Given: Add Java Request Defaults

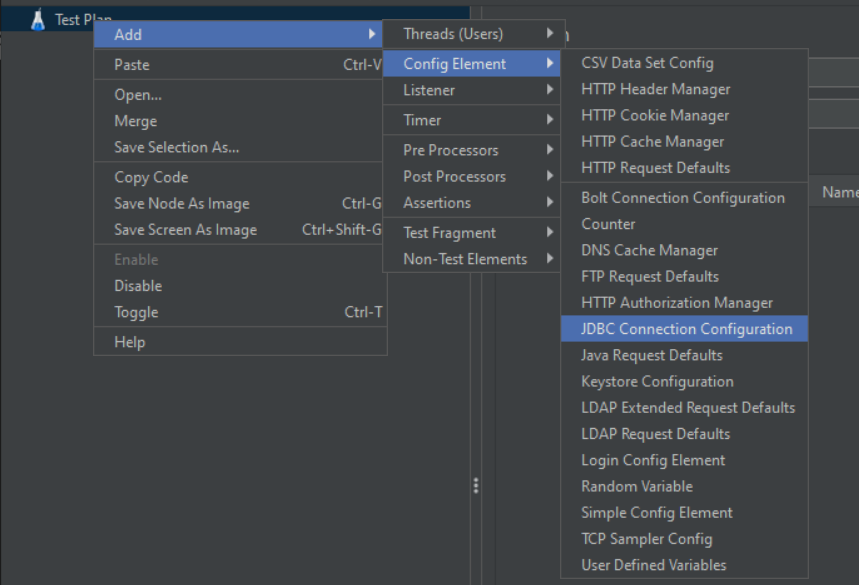Looking at the screenshot, I should pyautogui.click(x=684, y=355).
